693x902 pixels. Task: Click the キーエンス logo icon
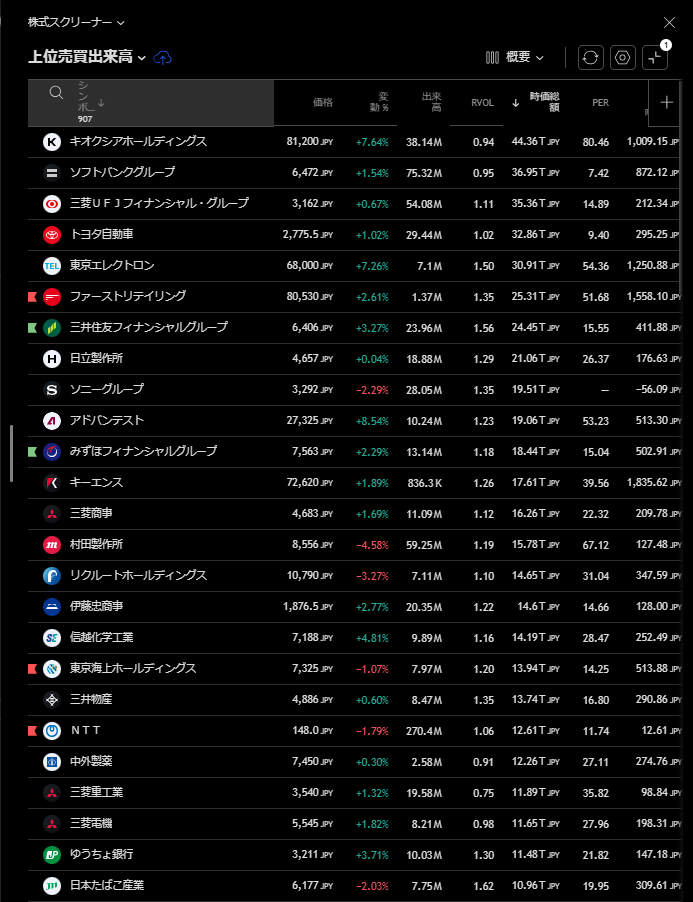[52, 483]
